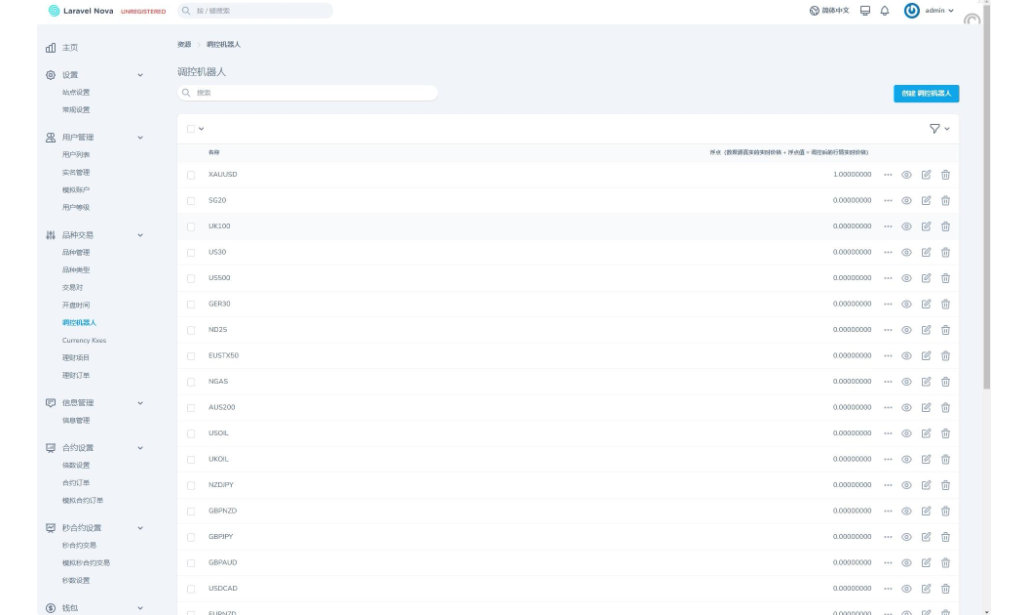Click the 资源 breadcrumb link
This screenshot has height=615, width=1020.
coord(184,45)
